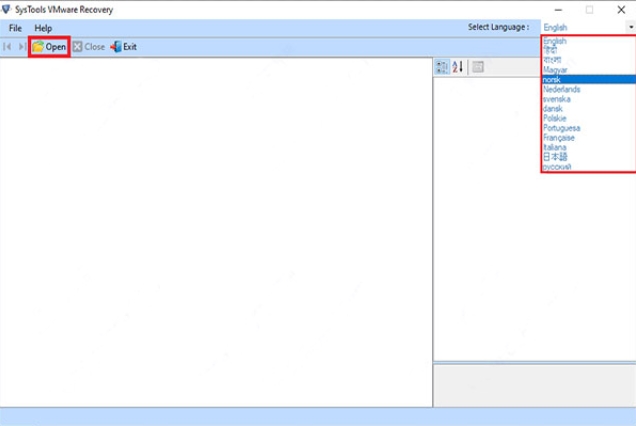Select dansk from the language list
Image resolution: width=636 pixels, height=426 pixels.
tap(589, 109)
